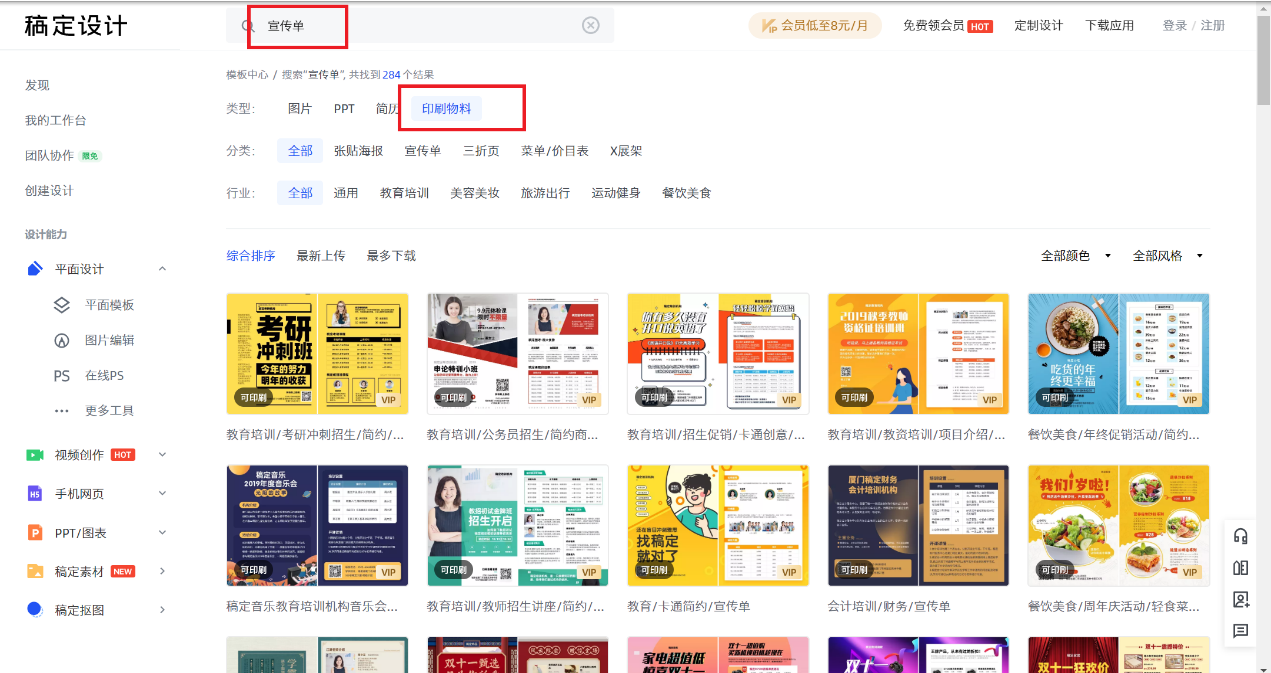The width and height of the screenshot is (1271, 673).
Task: Click the 注册 link
Action: (x=1212, y=25)
